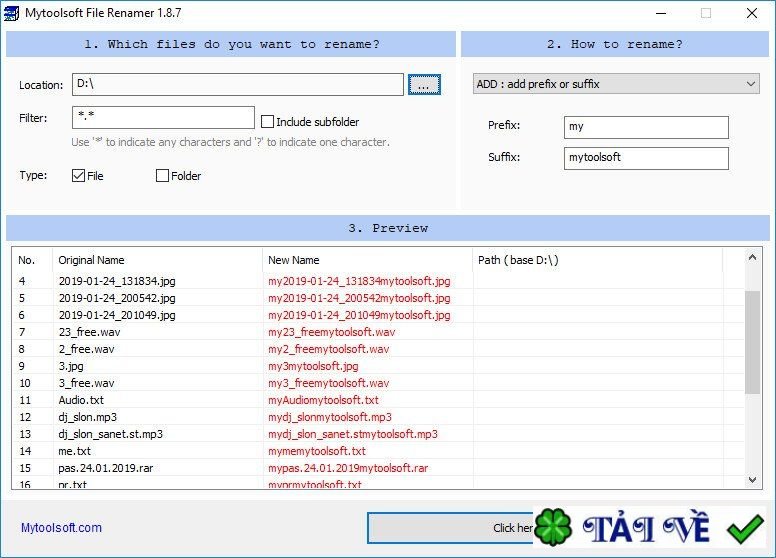Click the 'Click here' rename button
The width and height of the screenshot is (776, 558).
pos(450,528)
